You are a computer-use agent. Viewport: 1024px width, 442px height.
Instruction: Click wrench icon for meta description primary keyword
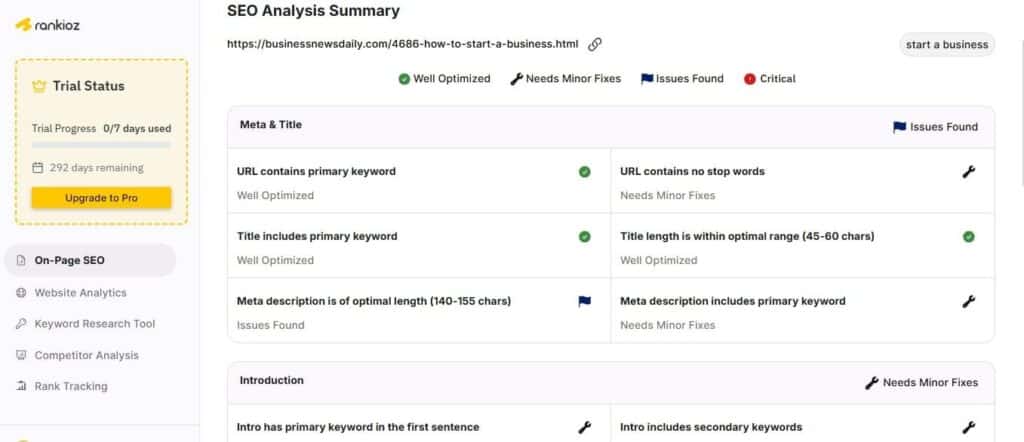[x=968, y=301]
